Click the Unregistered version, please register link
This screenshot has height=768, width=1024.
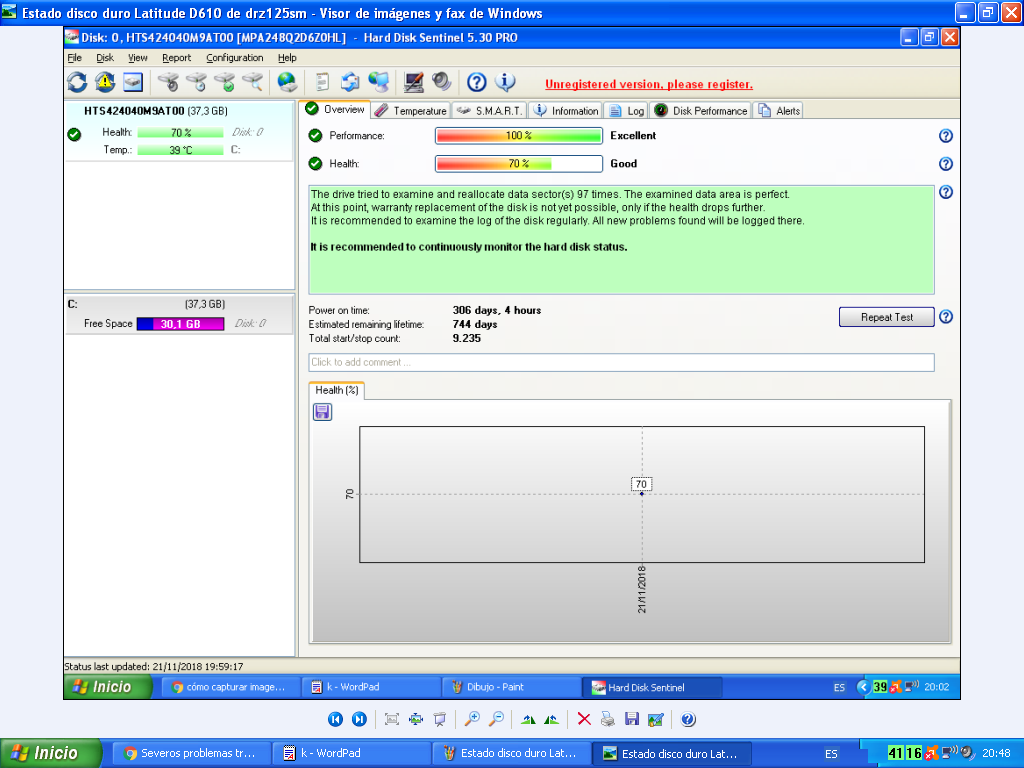(x=648, y=84)
